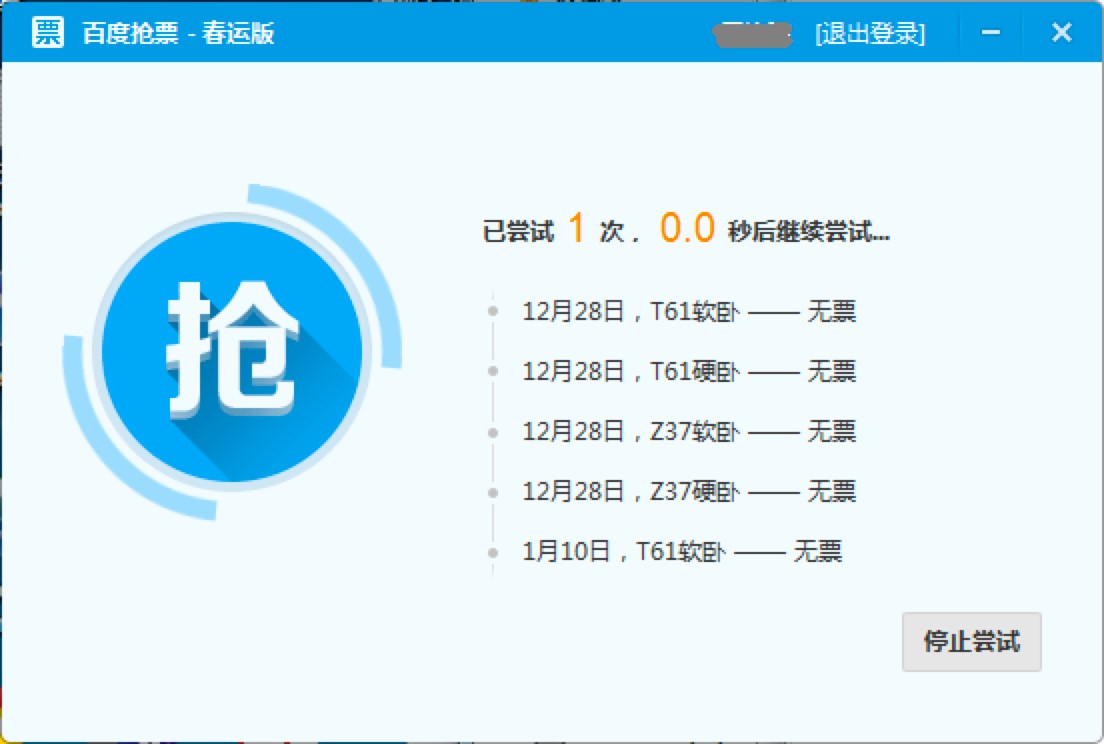Minimize the 百度抢票 window

pyautogui.click(x=991, y=32)
